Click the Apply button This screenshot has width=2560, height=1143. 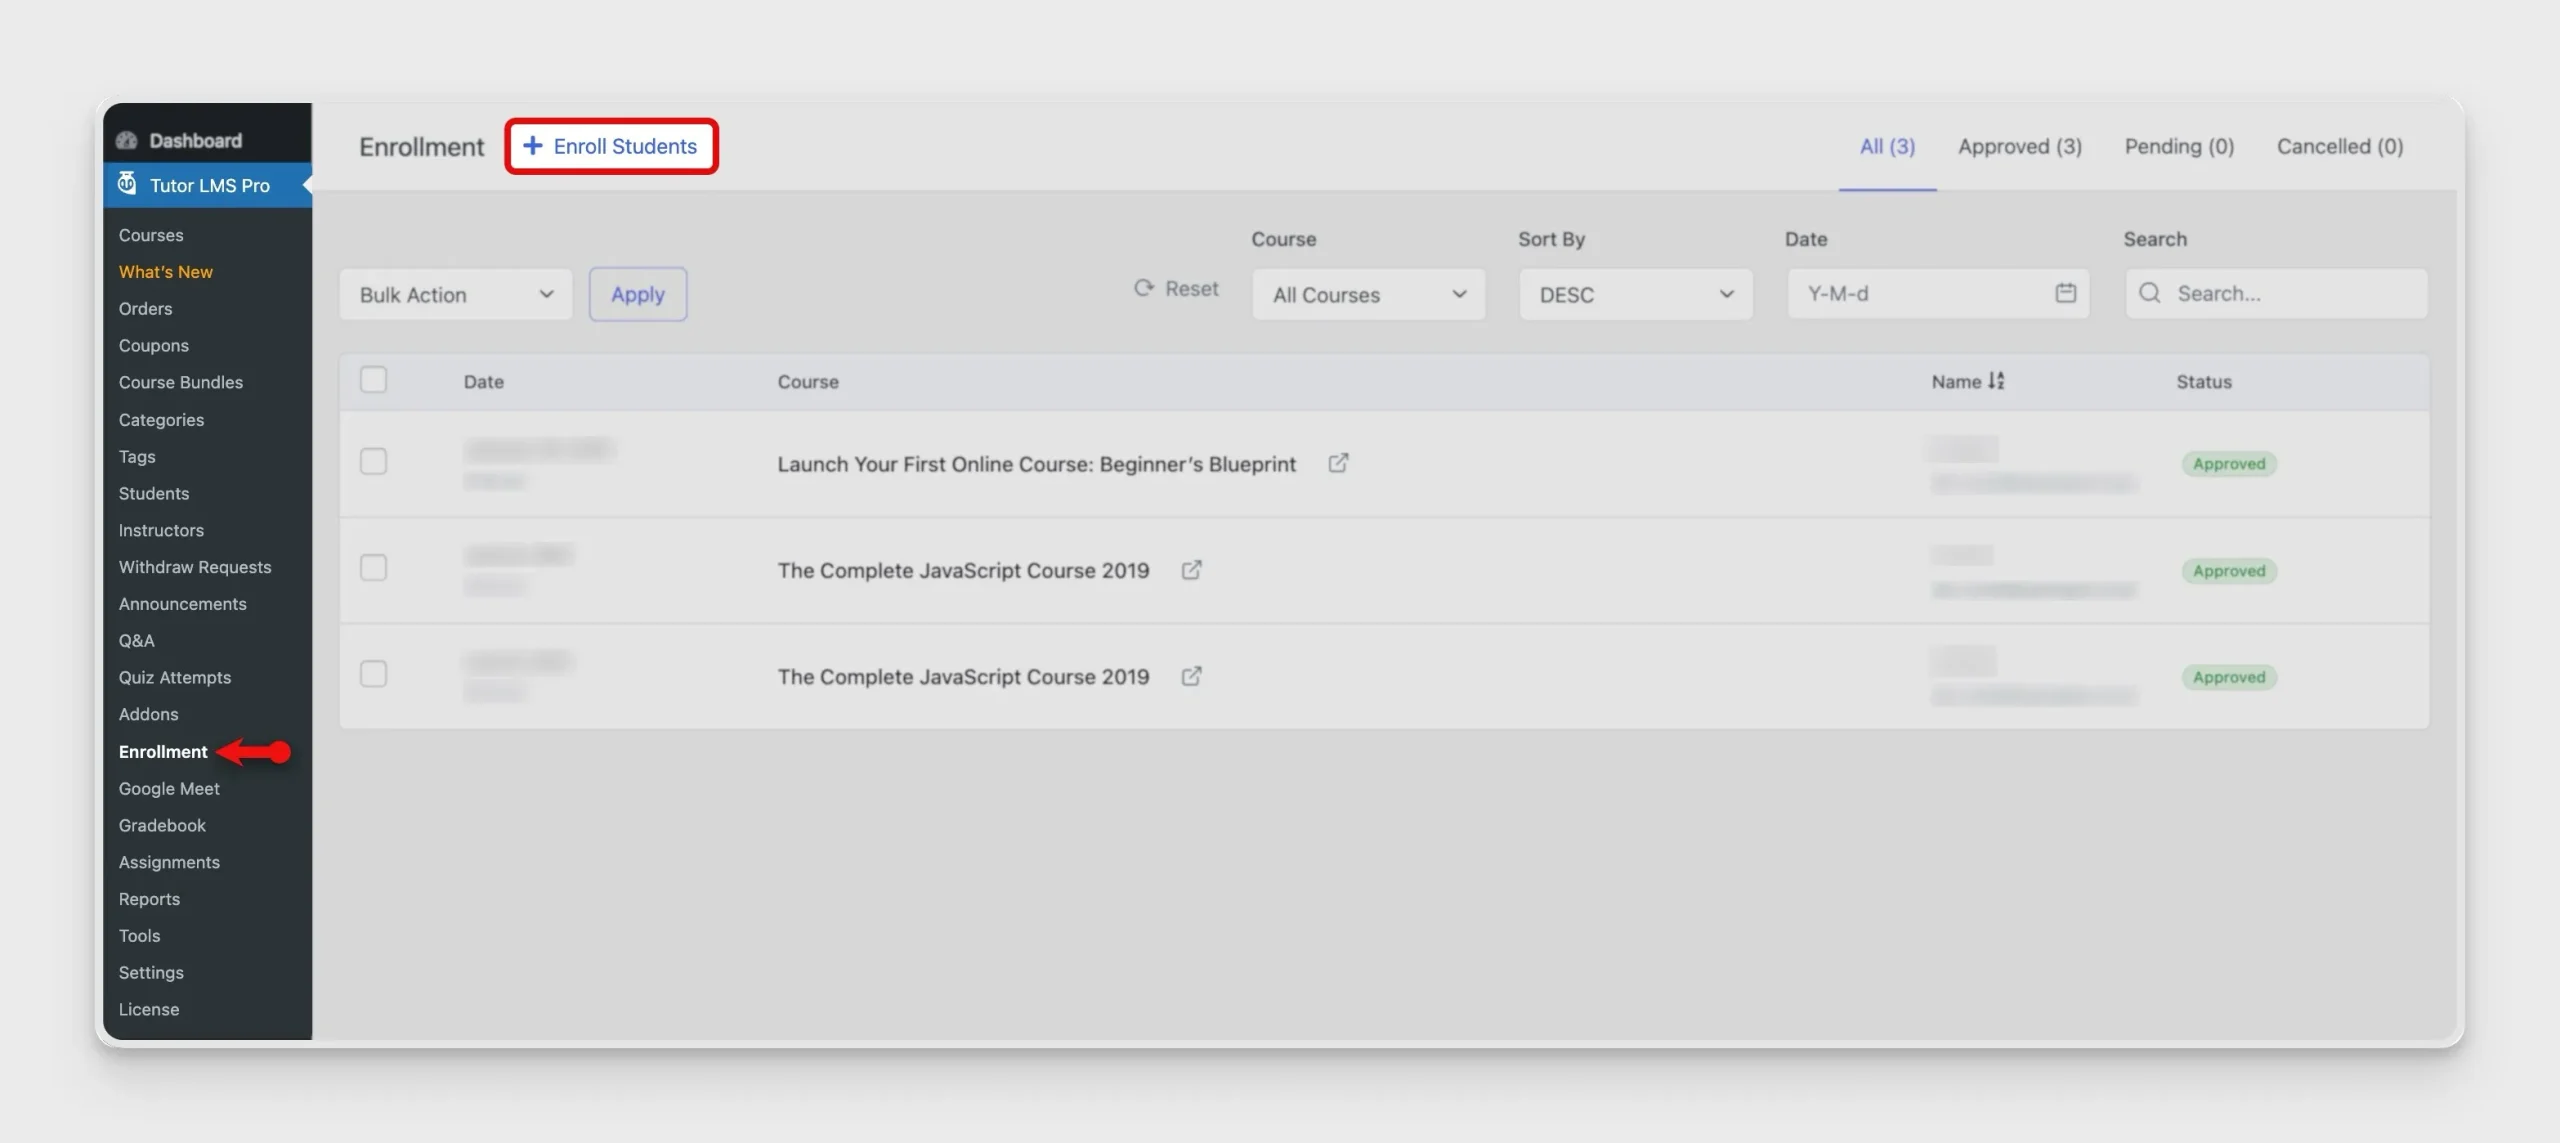pos(638,294)
